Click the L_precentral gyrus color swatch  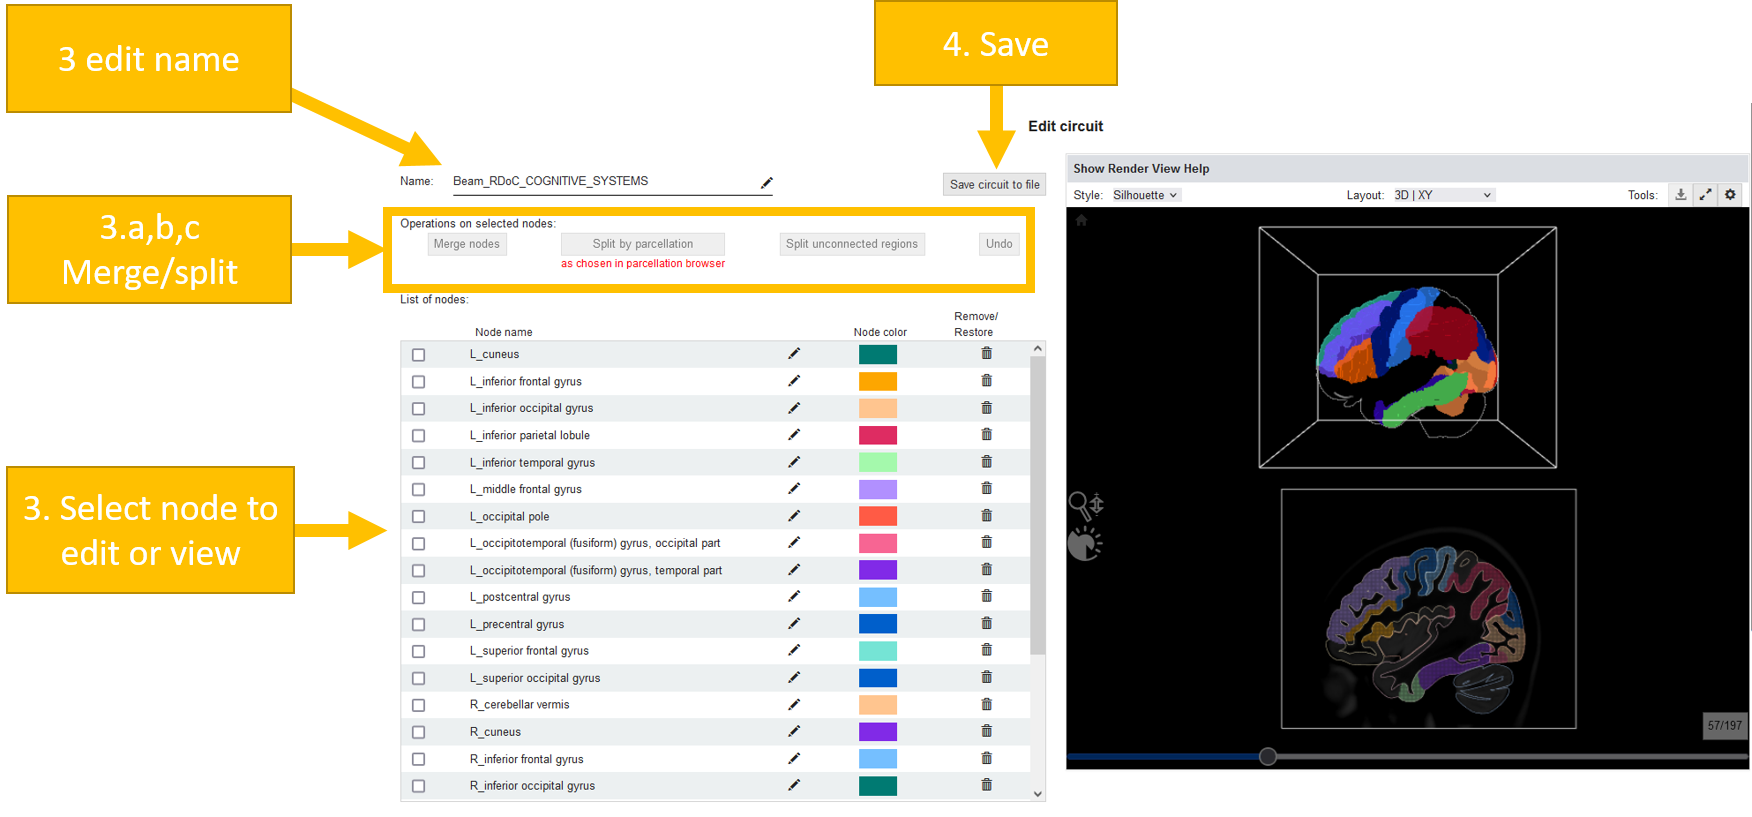coord(877,624)
